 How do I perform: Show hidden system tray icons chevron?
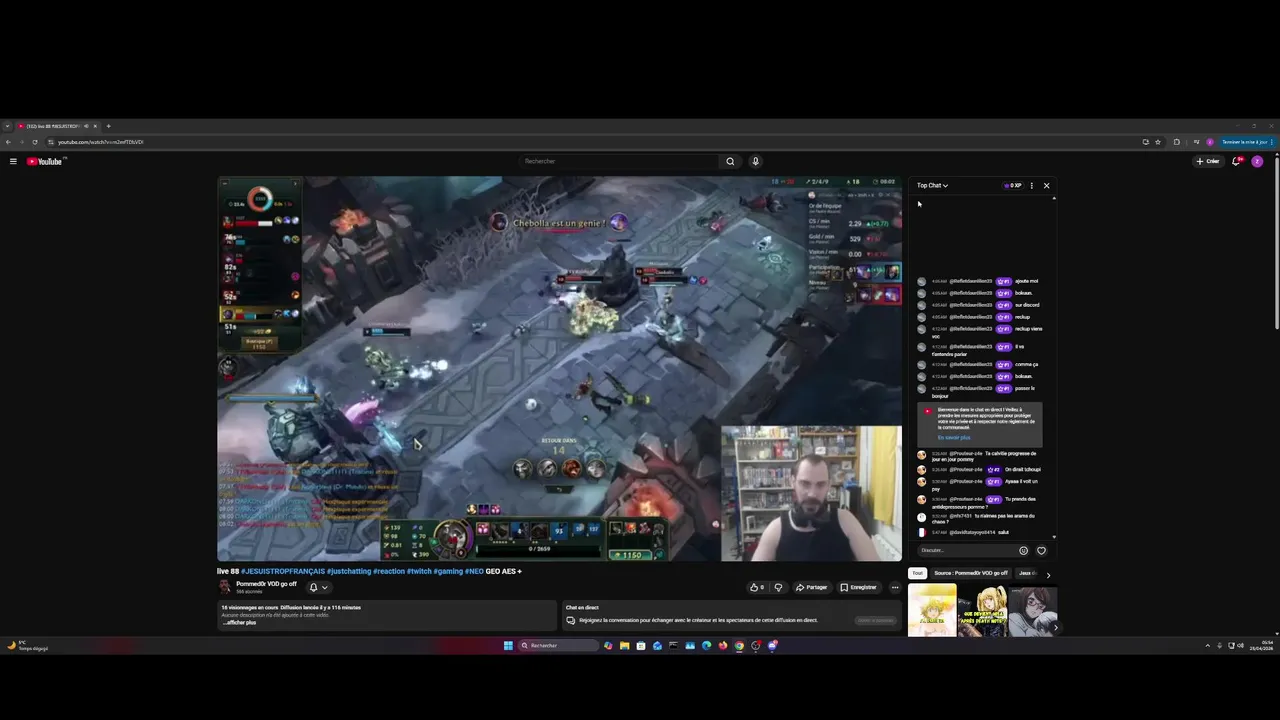pos(1207,646)
